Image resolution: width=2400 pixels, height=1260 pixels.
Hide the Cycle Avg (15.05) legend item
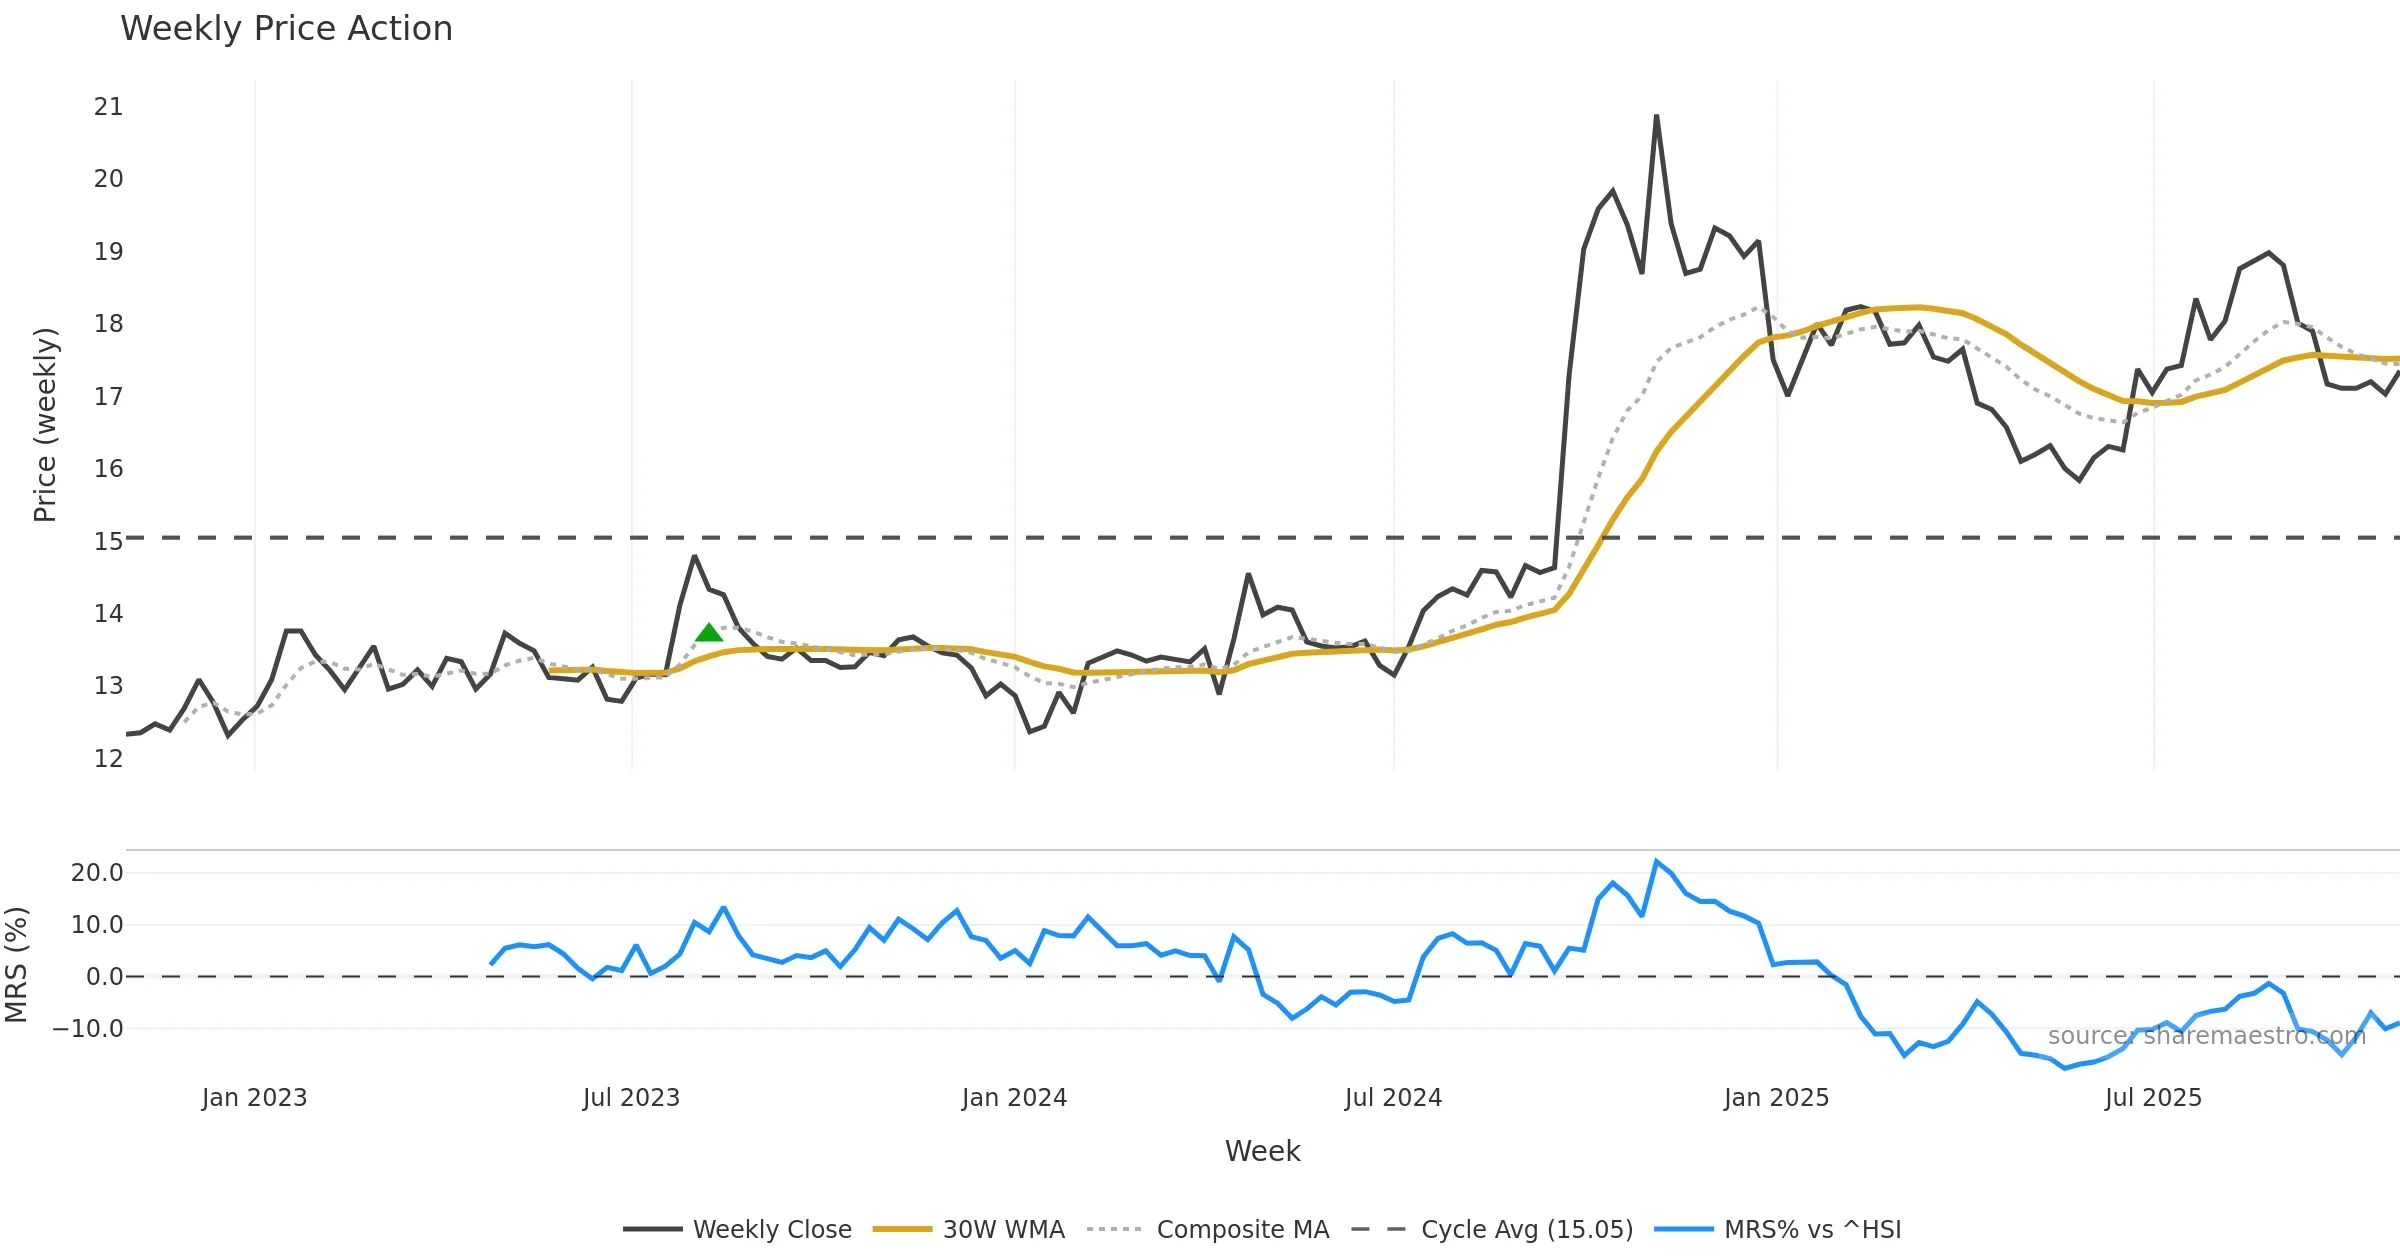1526,1229
